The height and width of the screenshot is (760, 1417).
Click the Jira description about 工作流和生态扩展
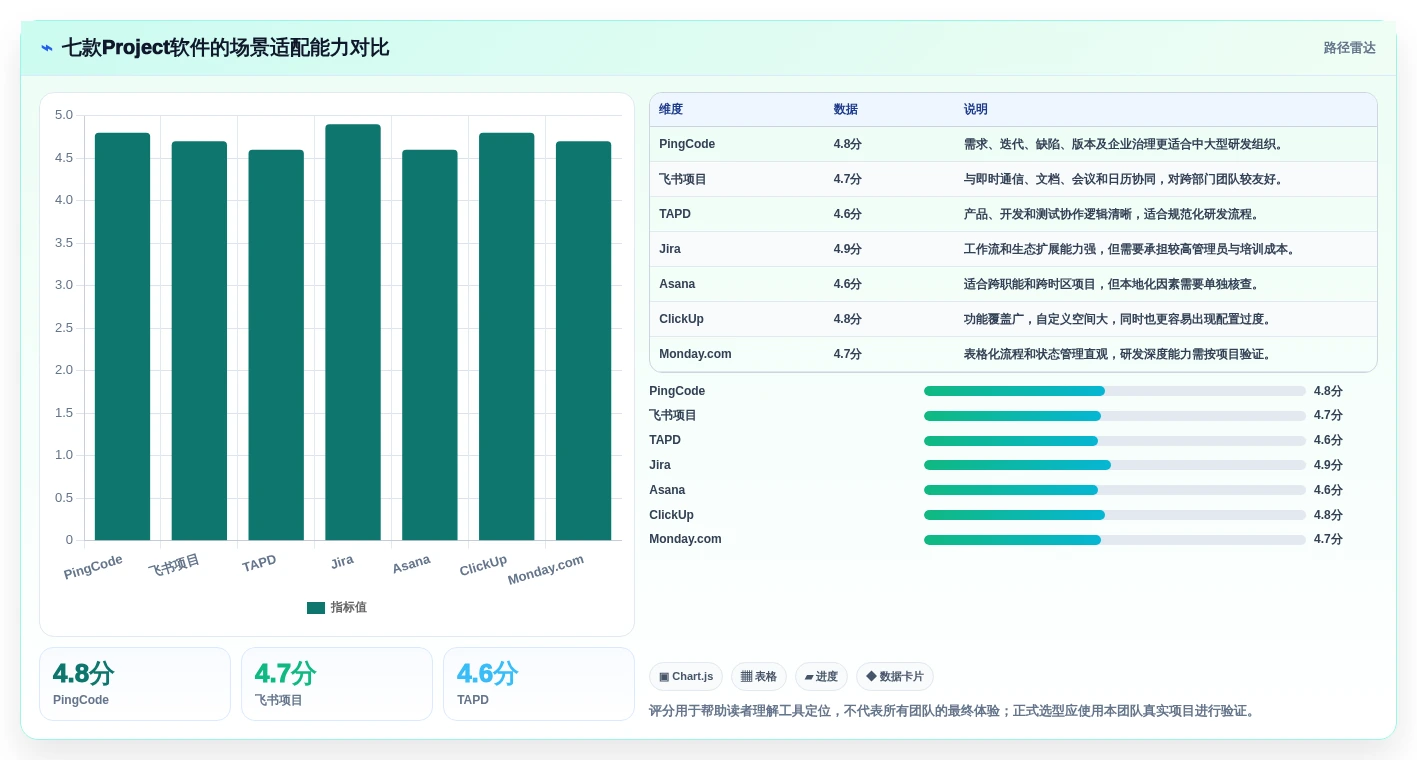tap(1131, 249)
